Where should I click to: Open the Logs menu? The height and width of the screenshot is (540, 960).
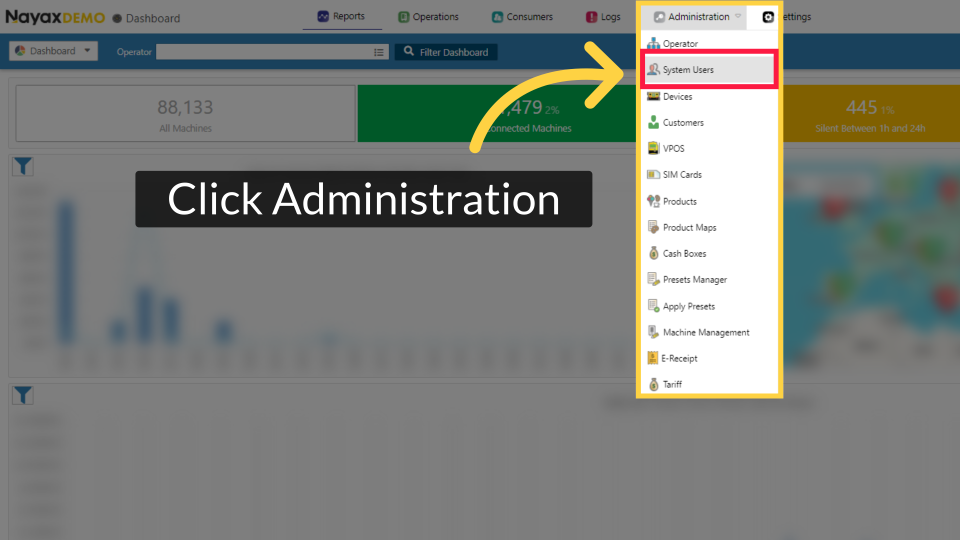click(x=603, y=17)
